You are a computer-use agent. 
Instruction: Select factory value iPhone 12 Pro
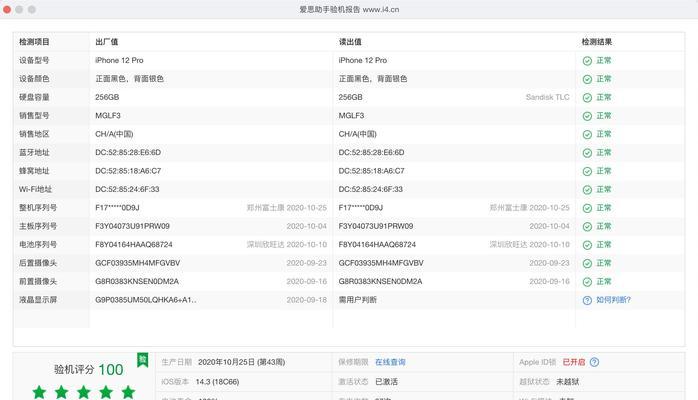pos(119,60)
